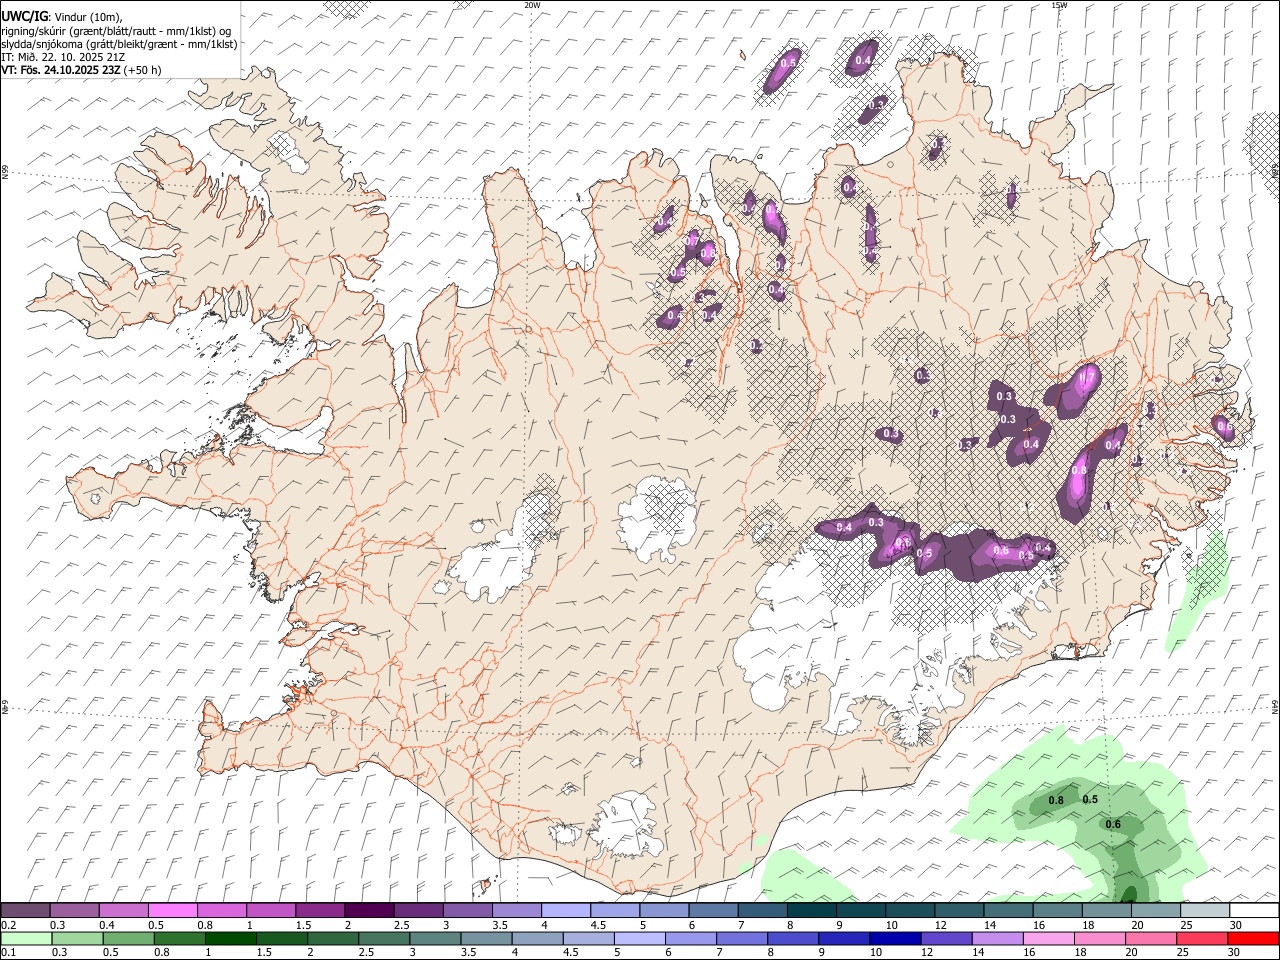Click the bright red swatch labeled 30 in the bottom legend row
Viewport: 1280px width, 960px height.
(x=1253, y=938)
